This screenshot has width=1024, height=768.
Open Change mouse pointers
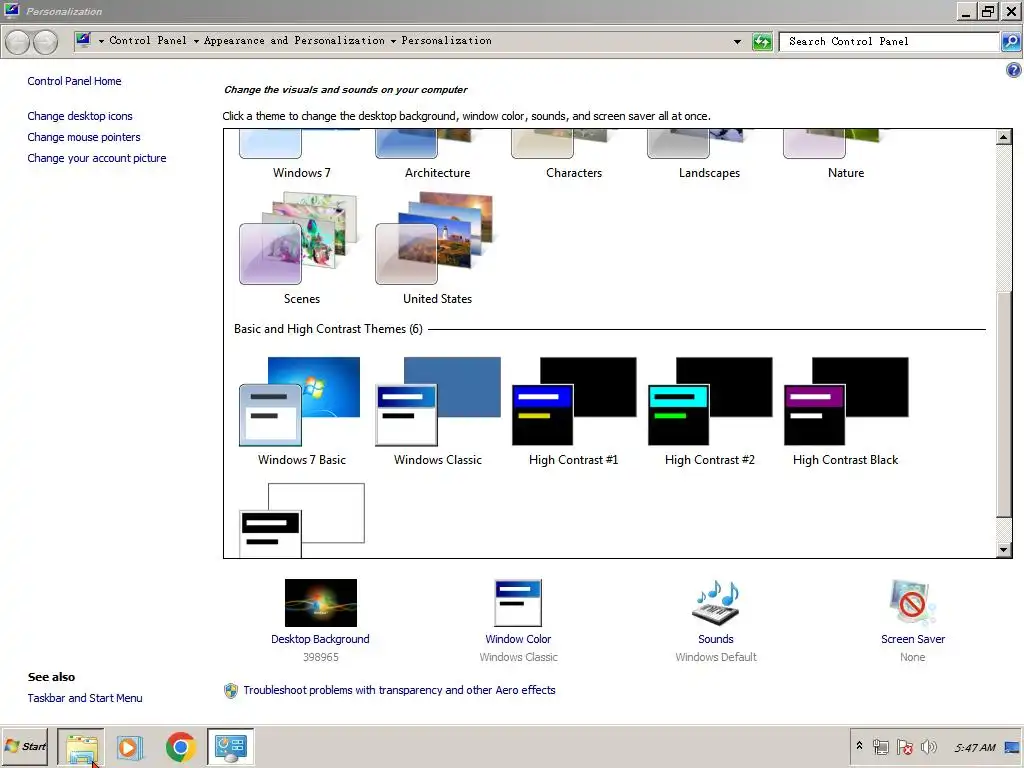click(84, 137)
